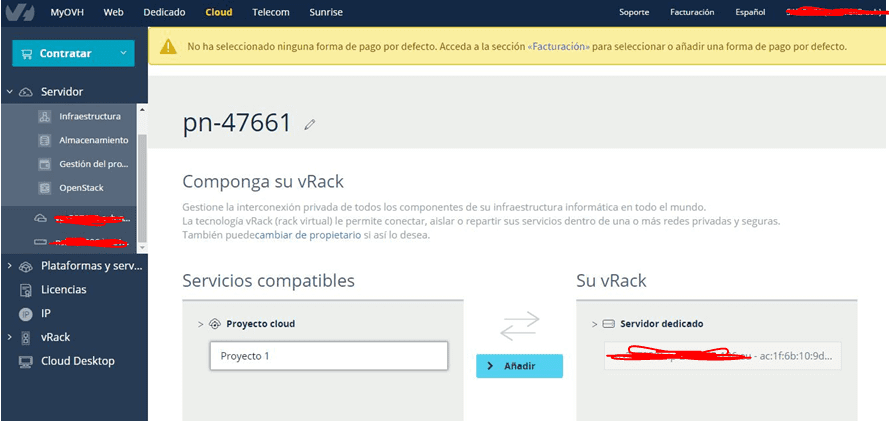Open the IP section
This screenshot has width=889, height=422.
click(46, 314)
